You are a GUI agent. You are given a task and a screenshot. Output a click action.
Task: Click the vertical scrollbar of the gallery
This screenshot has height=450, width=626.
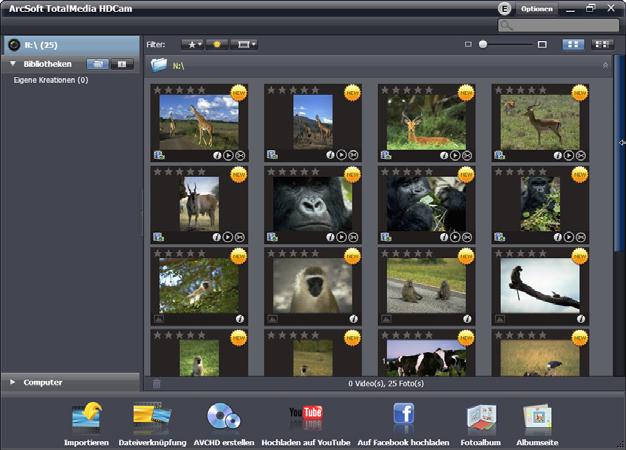point(617,153)
